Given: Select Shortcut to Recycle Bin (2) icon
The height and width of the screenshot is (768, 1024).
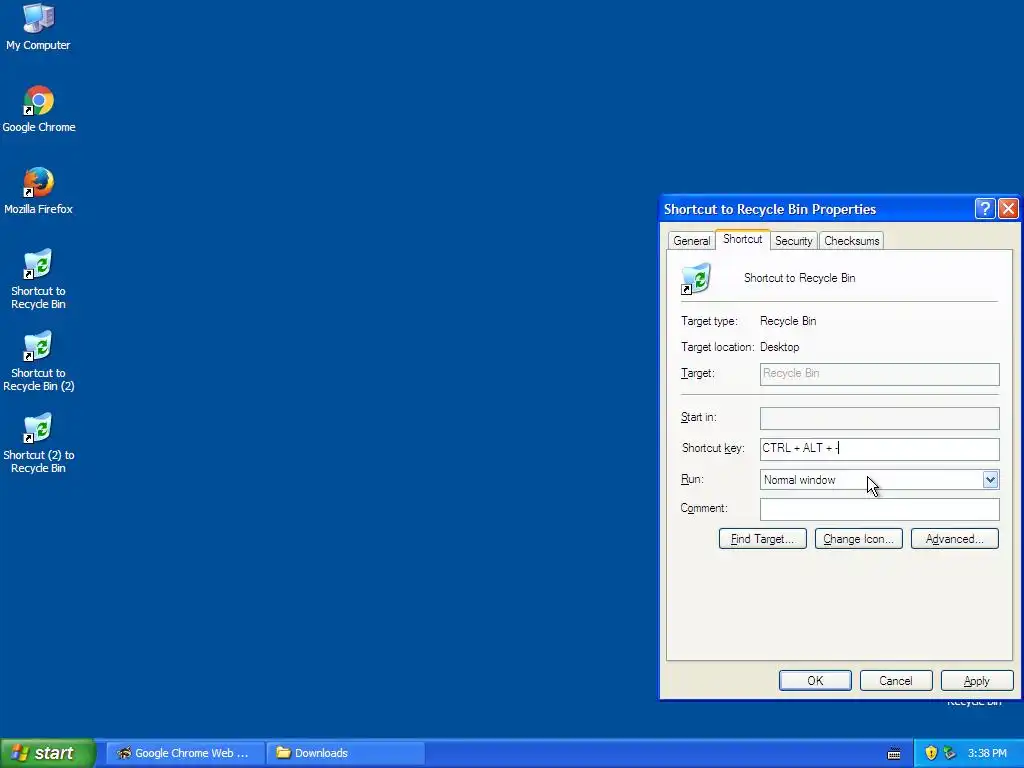Looking at the screenshot, I should pos(39,362).
